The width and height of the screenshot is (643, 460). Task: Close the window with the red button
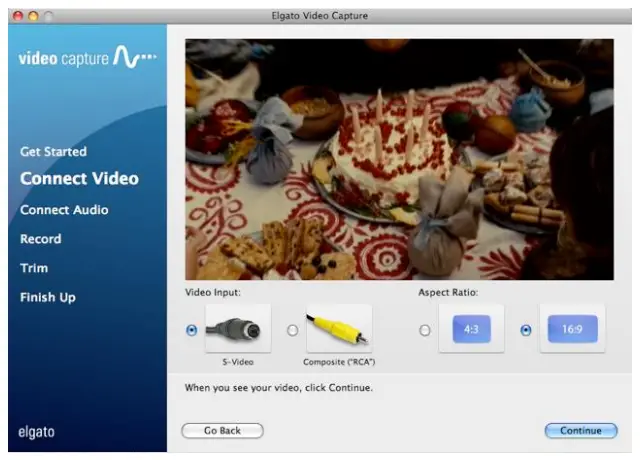18,16
